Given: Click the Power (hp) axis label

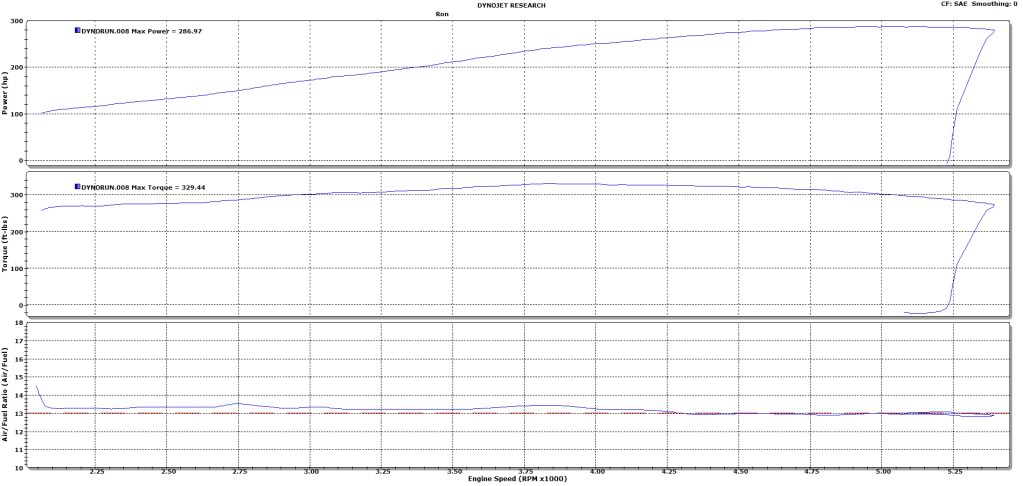Looking at the screenshot, I should point(6,92).
